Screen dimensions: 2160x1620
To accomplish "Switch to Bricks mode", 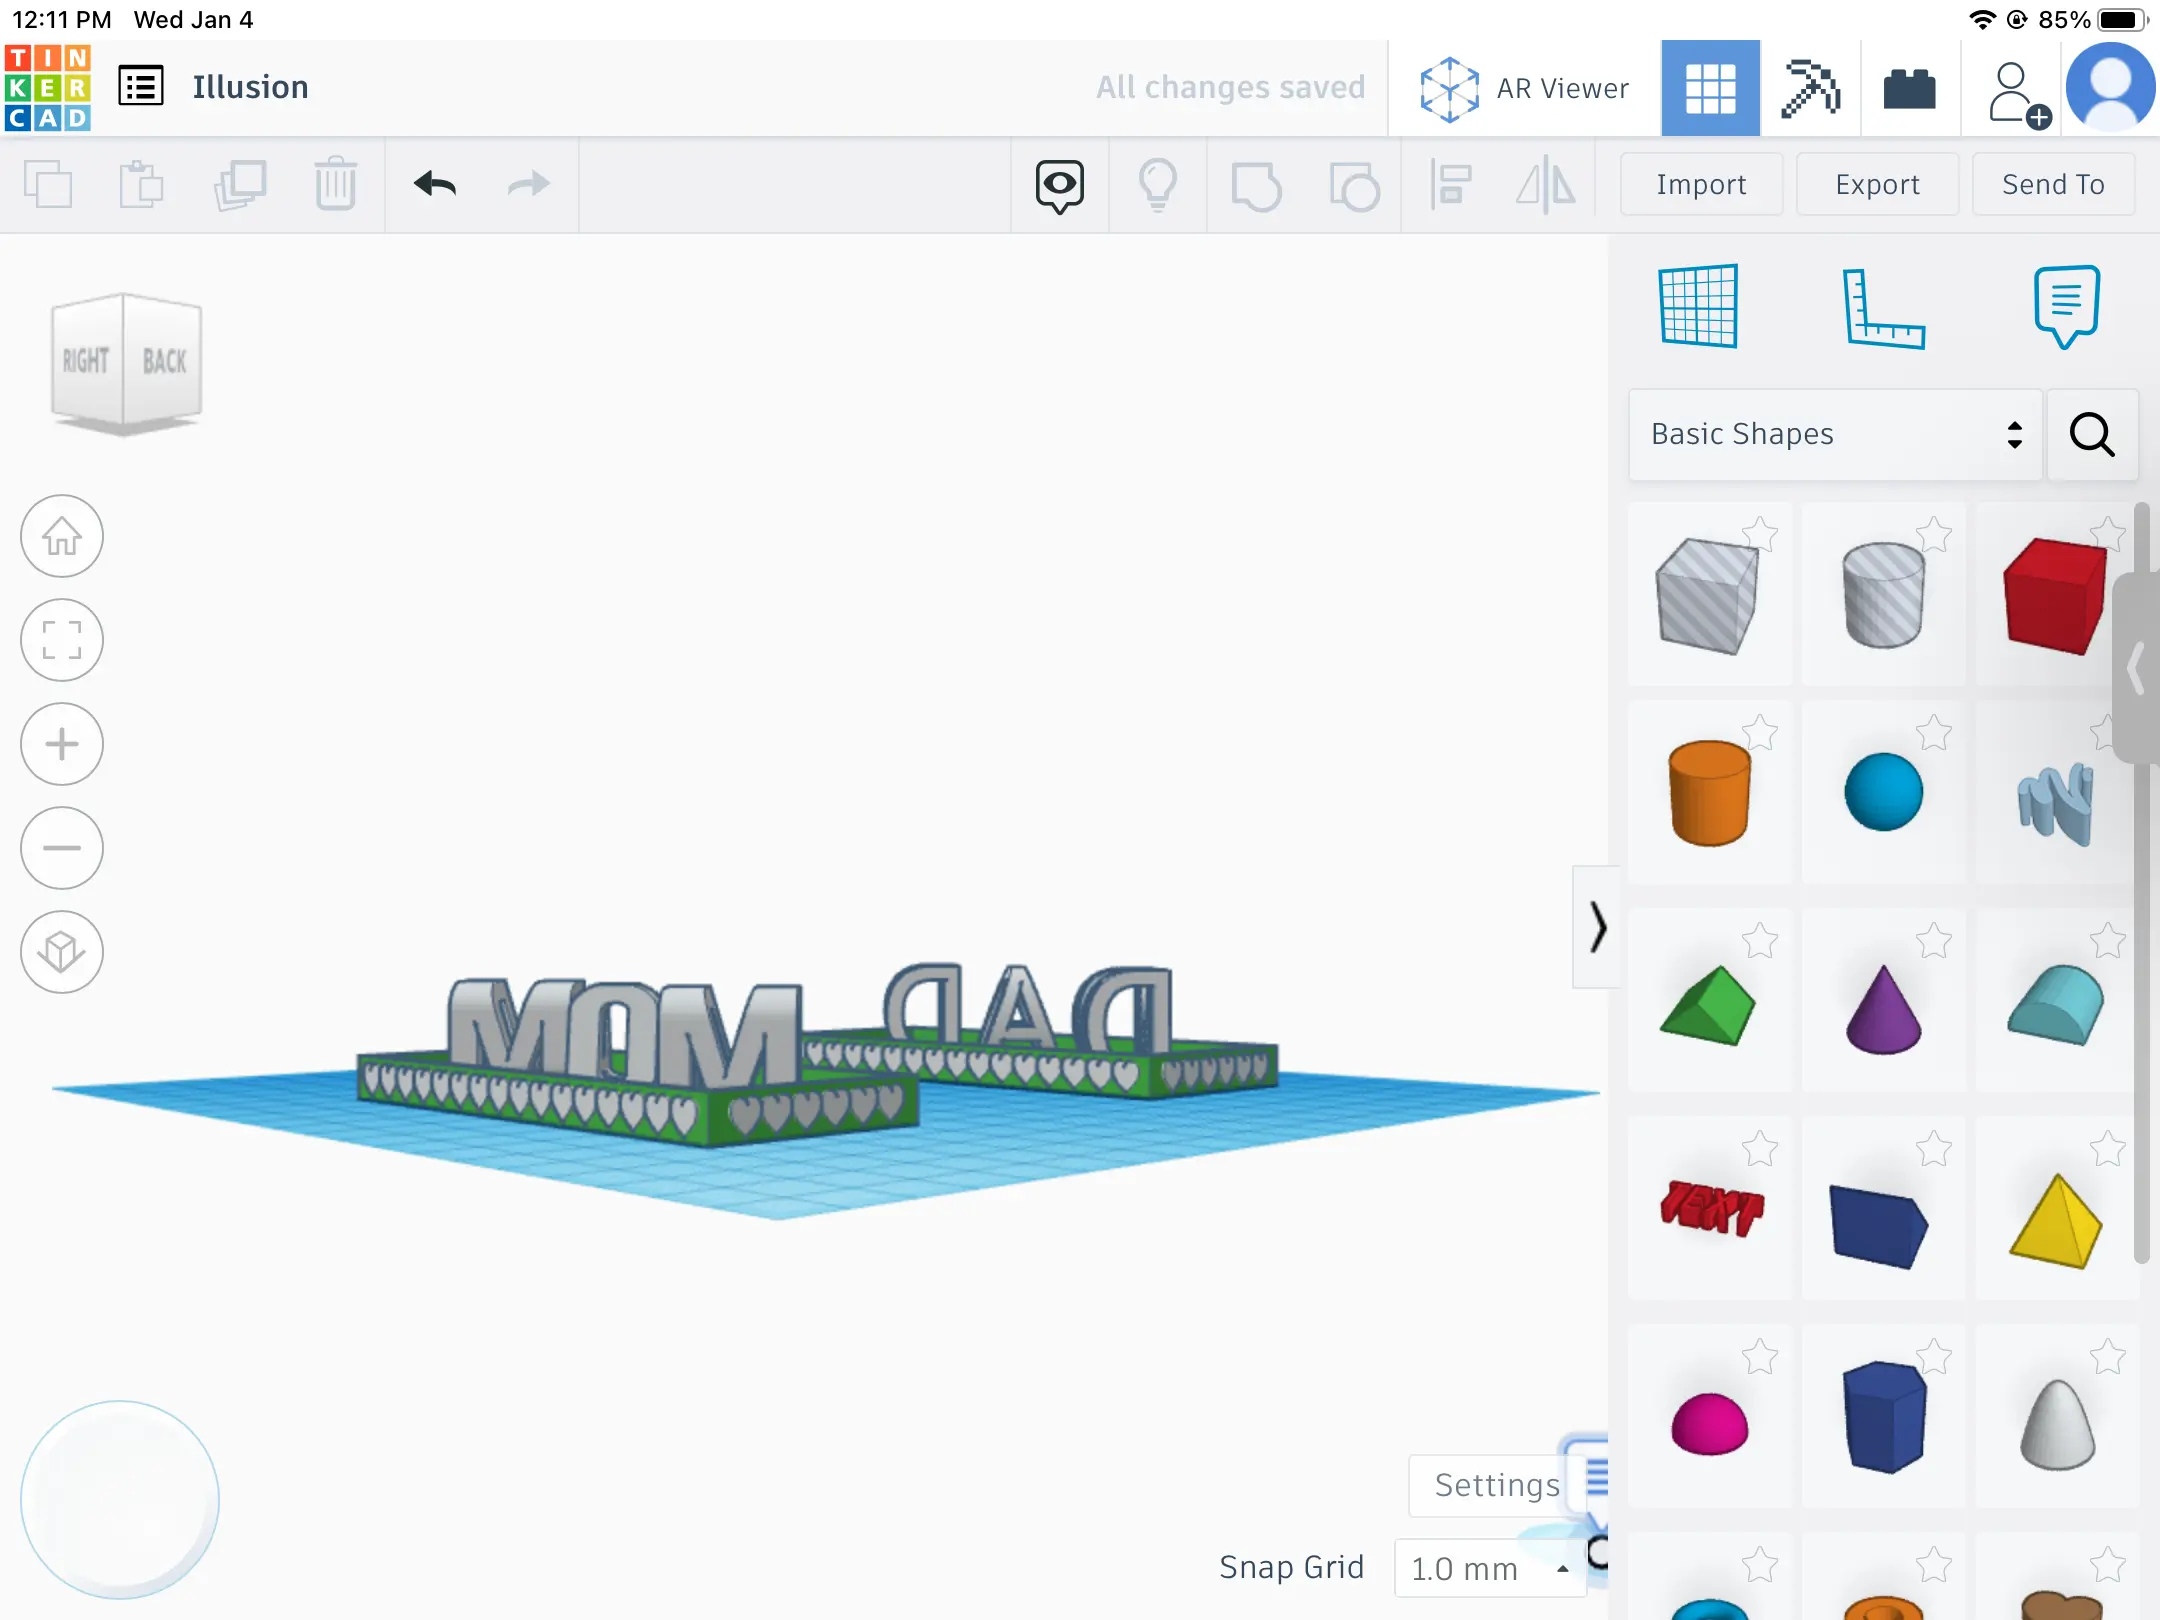I will click(1909, 88).
